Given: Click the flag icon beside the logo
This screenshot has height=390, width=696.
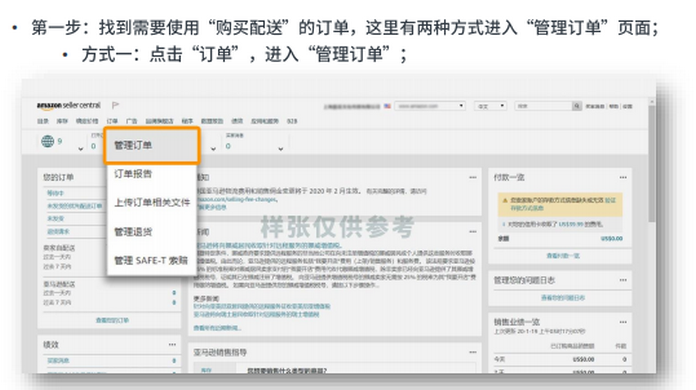Looking at the screenshot, I should [x=115, y=105].
